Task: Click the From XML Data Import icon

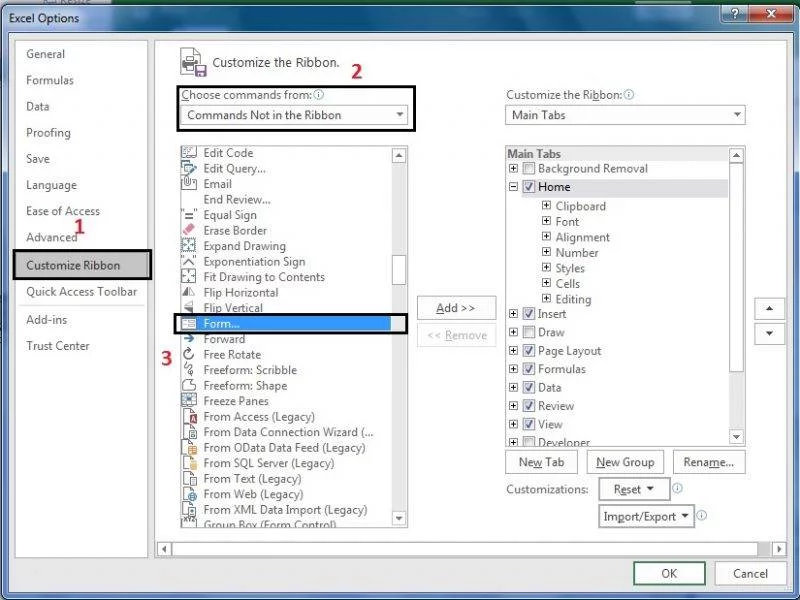Action: [x=190, y=510]
